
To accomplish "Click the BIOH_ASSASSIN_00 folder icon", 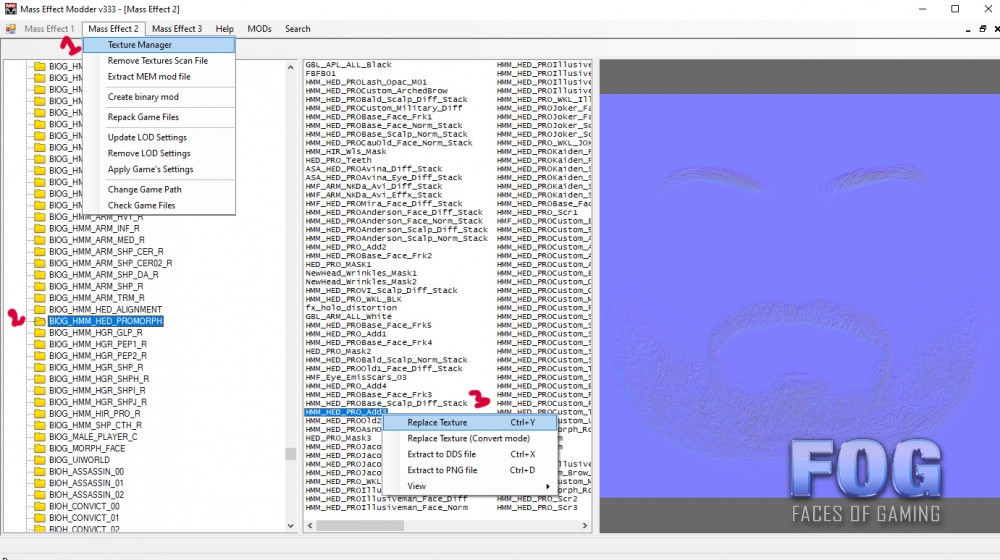I will tap(40, 471).
